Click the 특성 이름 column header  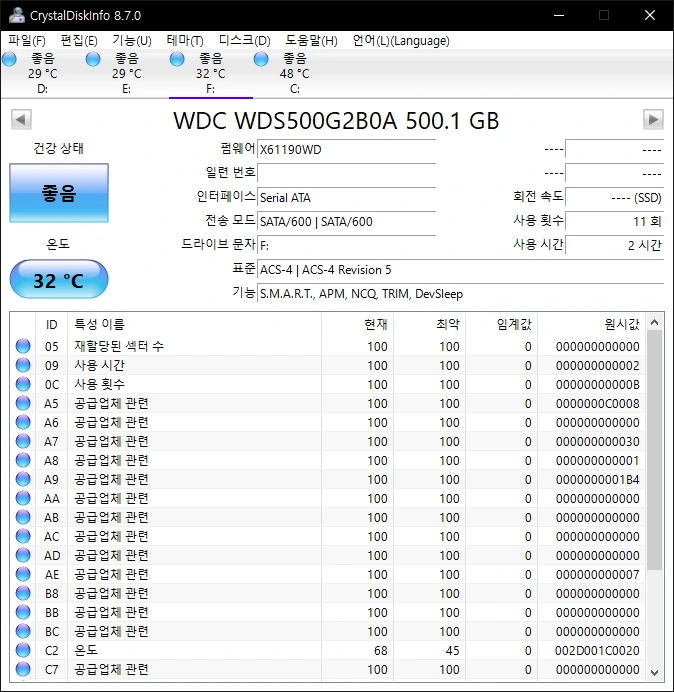(194, 324)
